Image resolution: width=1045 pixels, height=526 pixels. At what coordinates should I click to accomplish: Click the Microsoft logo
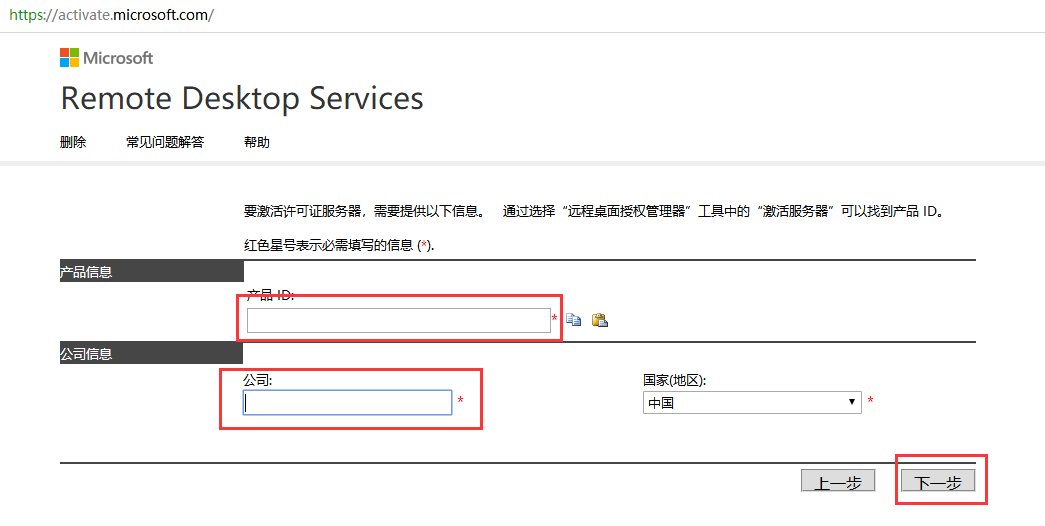107,58
